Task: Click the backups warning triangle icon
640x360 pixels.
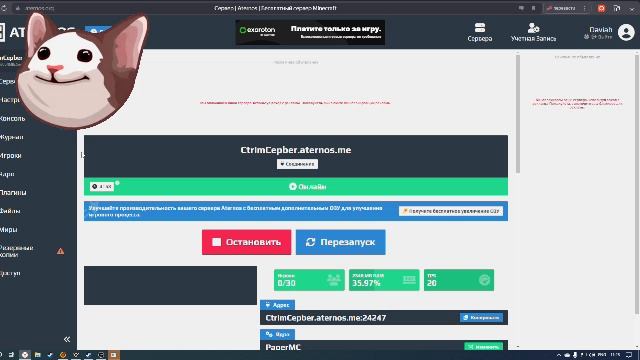Action: pos(60,251)
